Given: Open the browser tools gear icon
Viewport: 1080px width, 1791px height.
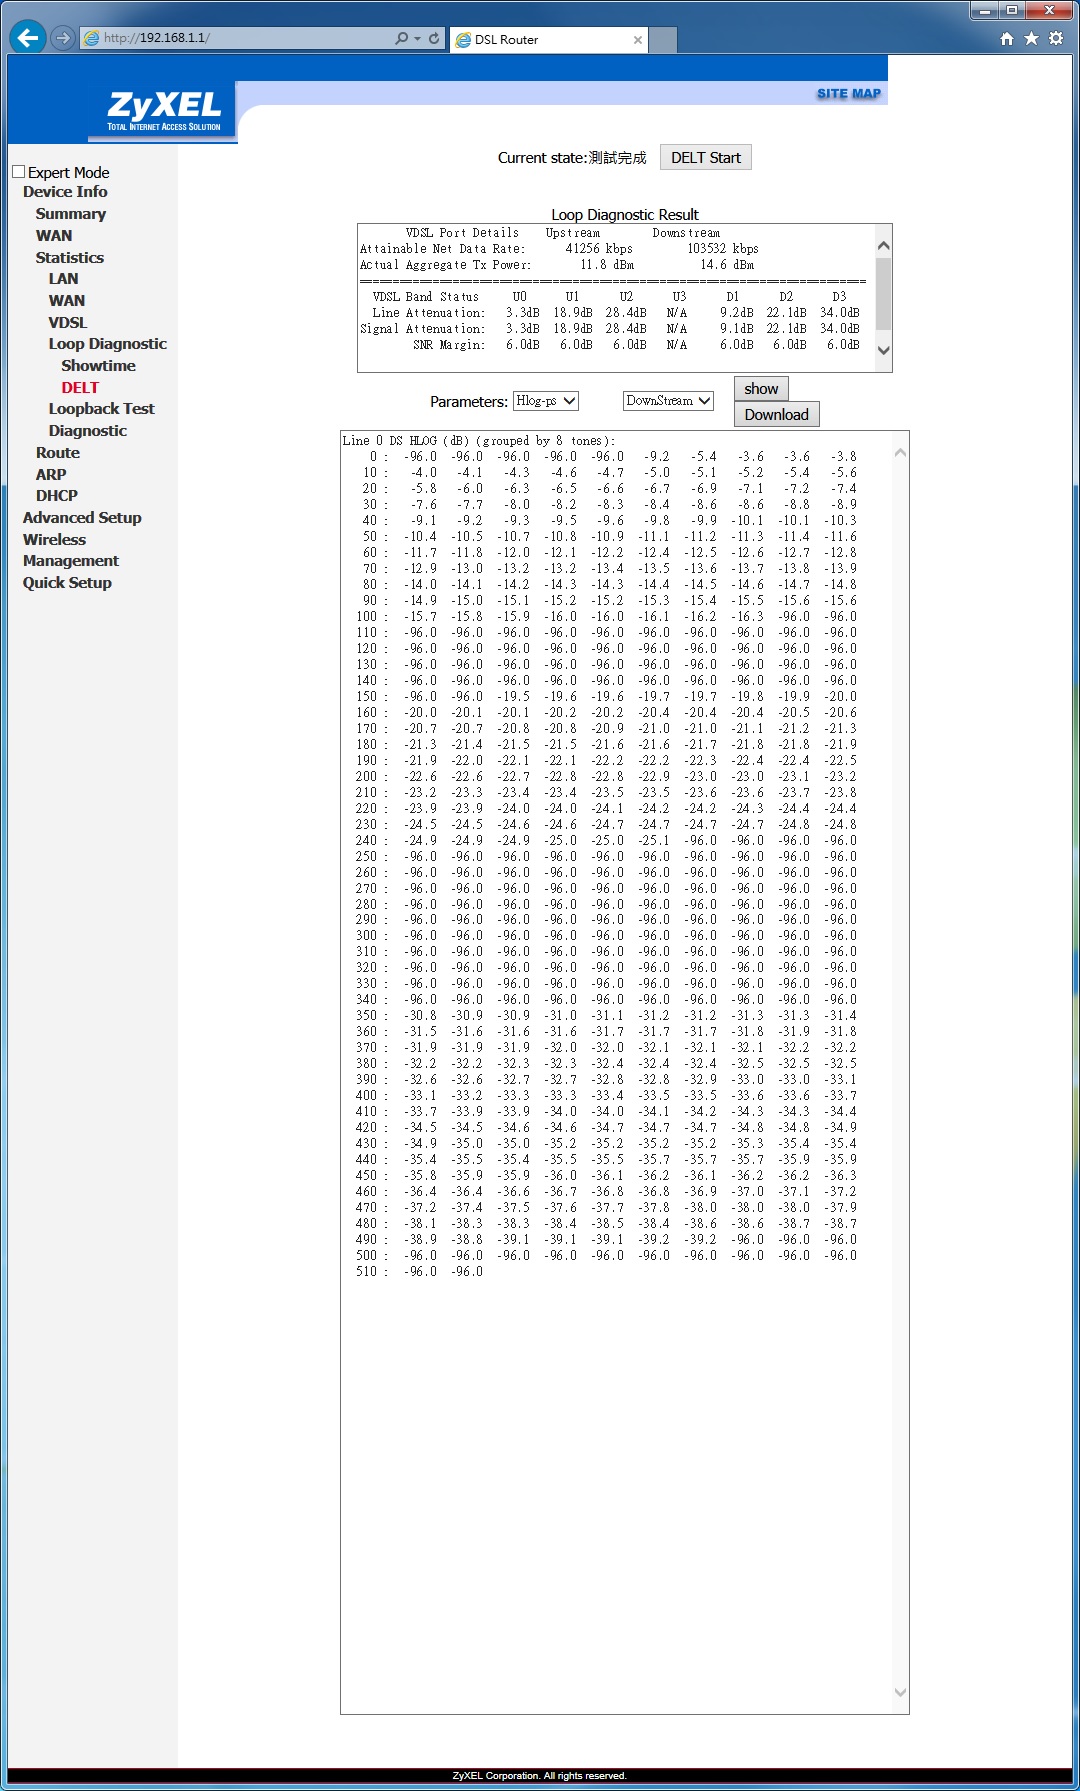Looking at the screenshot, I should click(x=1056, y=38).
